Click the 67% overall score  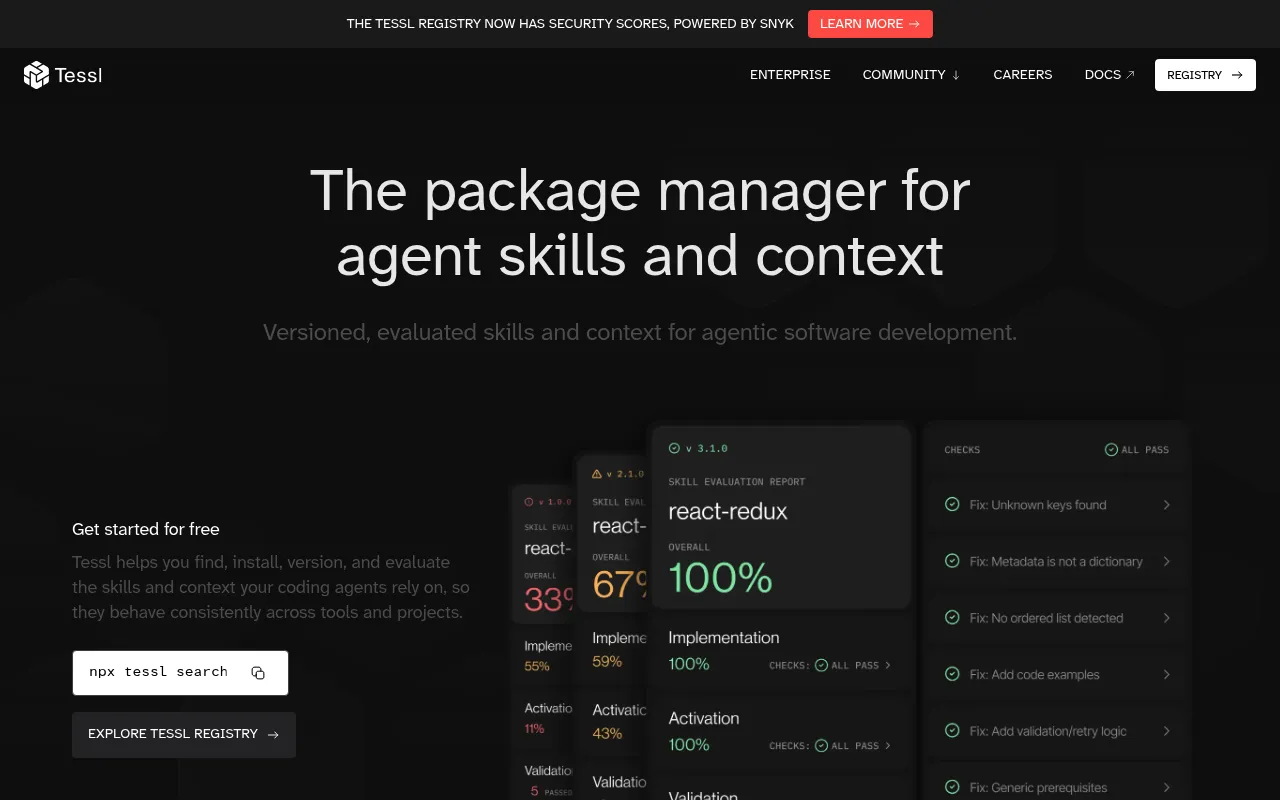click(621, 584)
